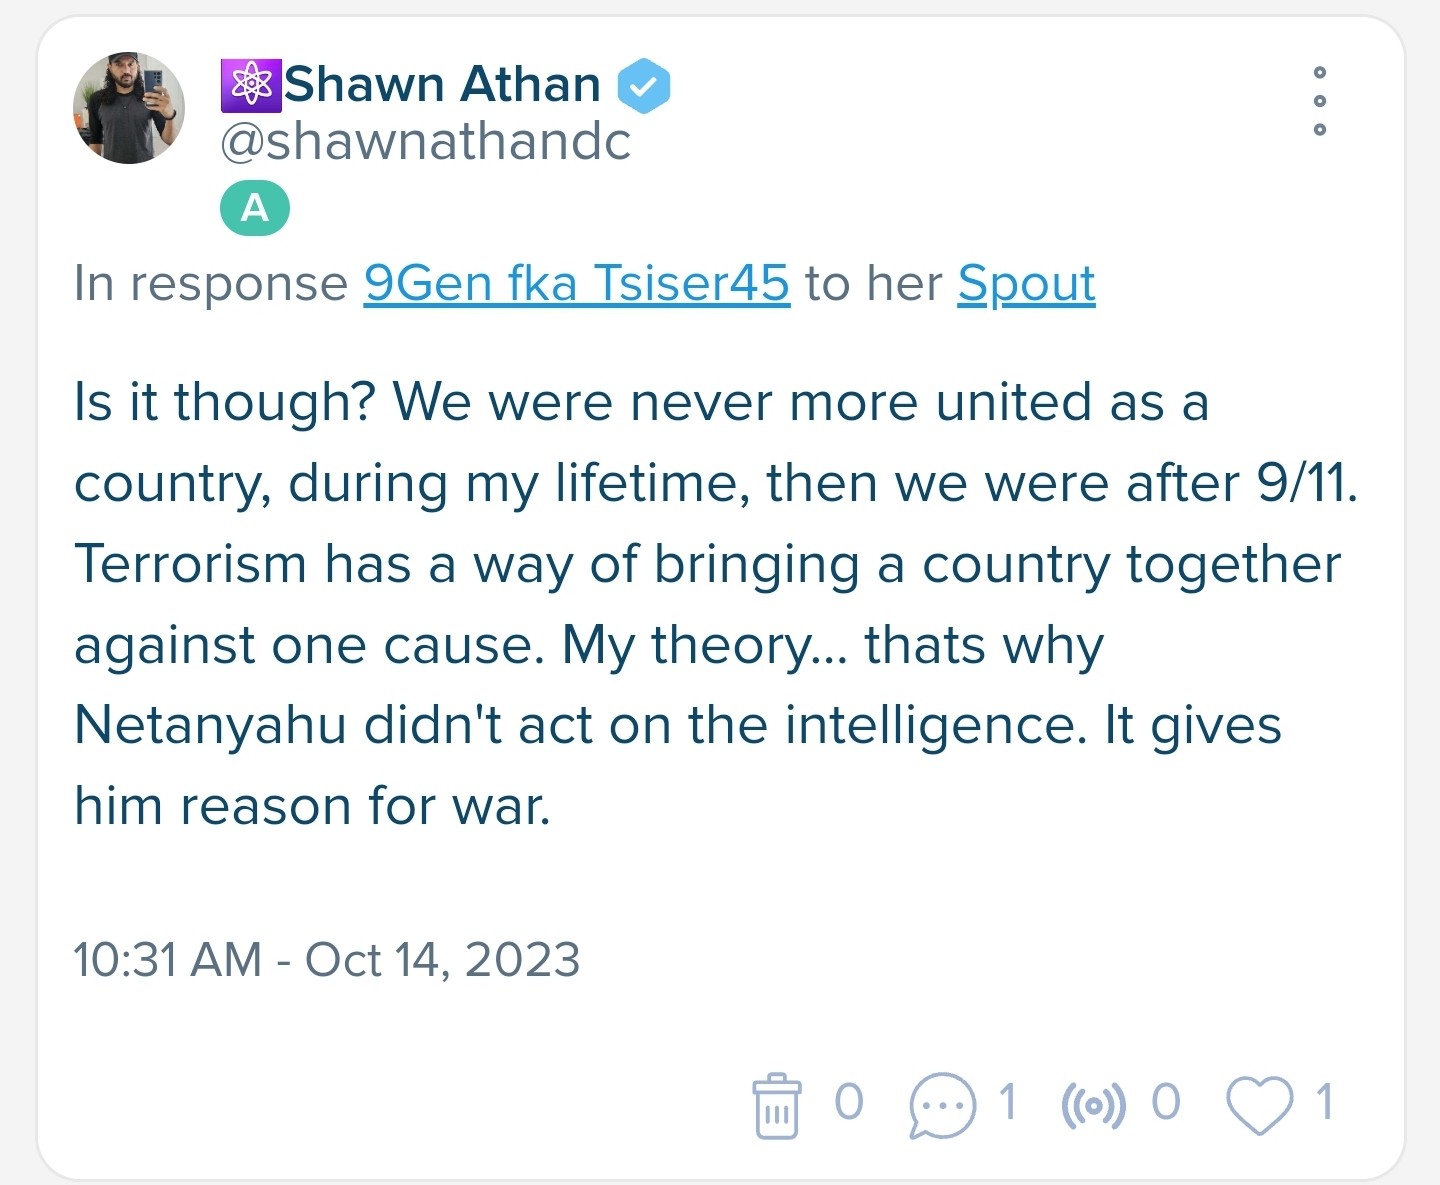Click the 'In response' label text

click(211, 284)
